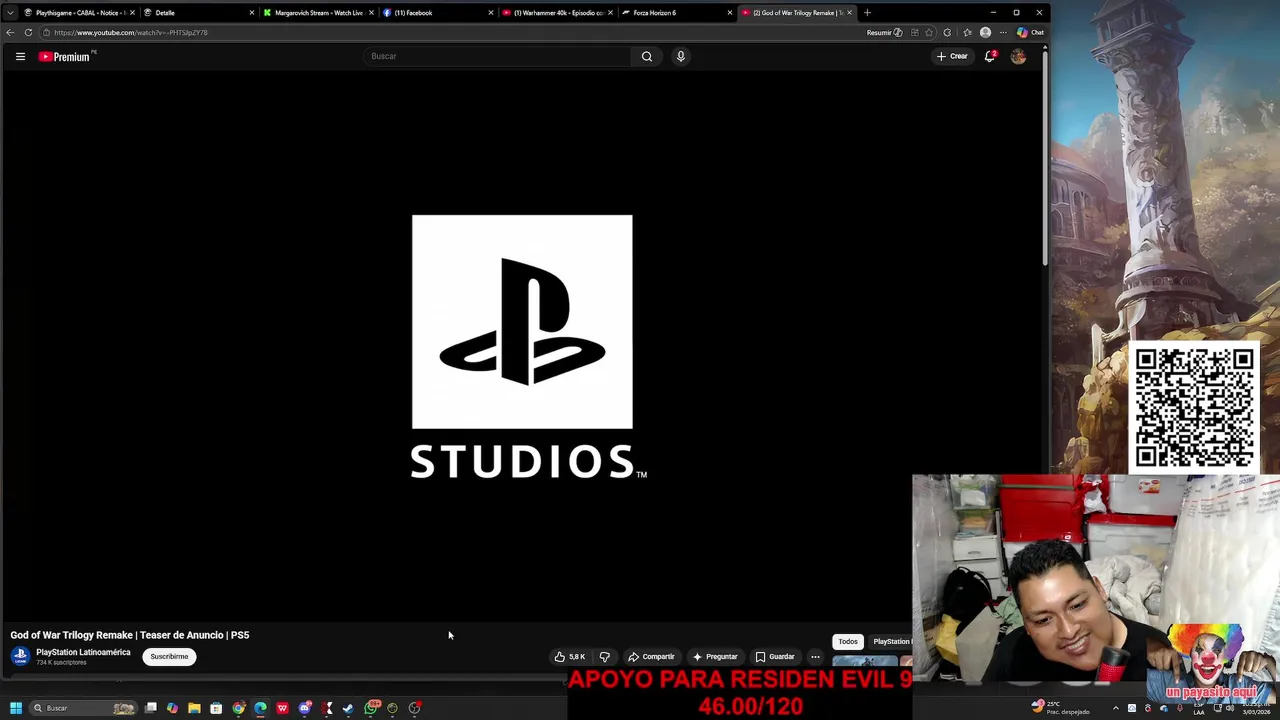Add page to favorites star icon
Viewport: 1280px width, 720px height.
point(929,32)
